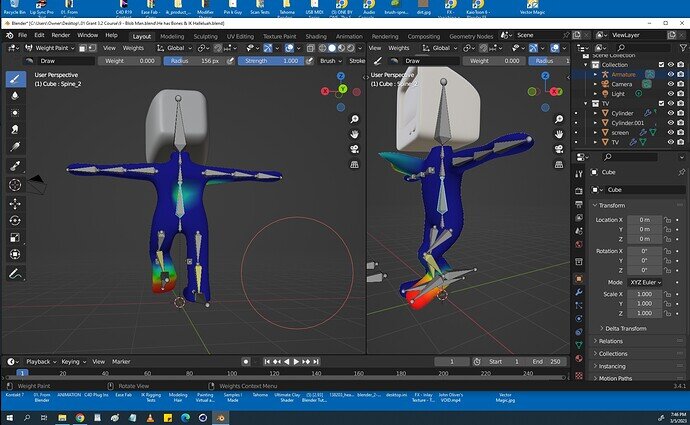This screenshot has width=690, height=425.
Task: Open the Tool properties tab (wrench icon)
Action: tap(579, 174)
